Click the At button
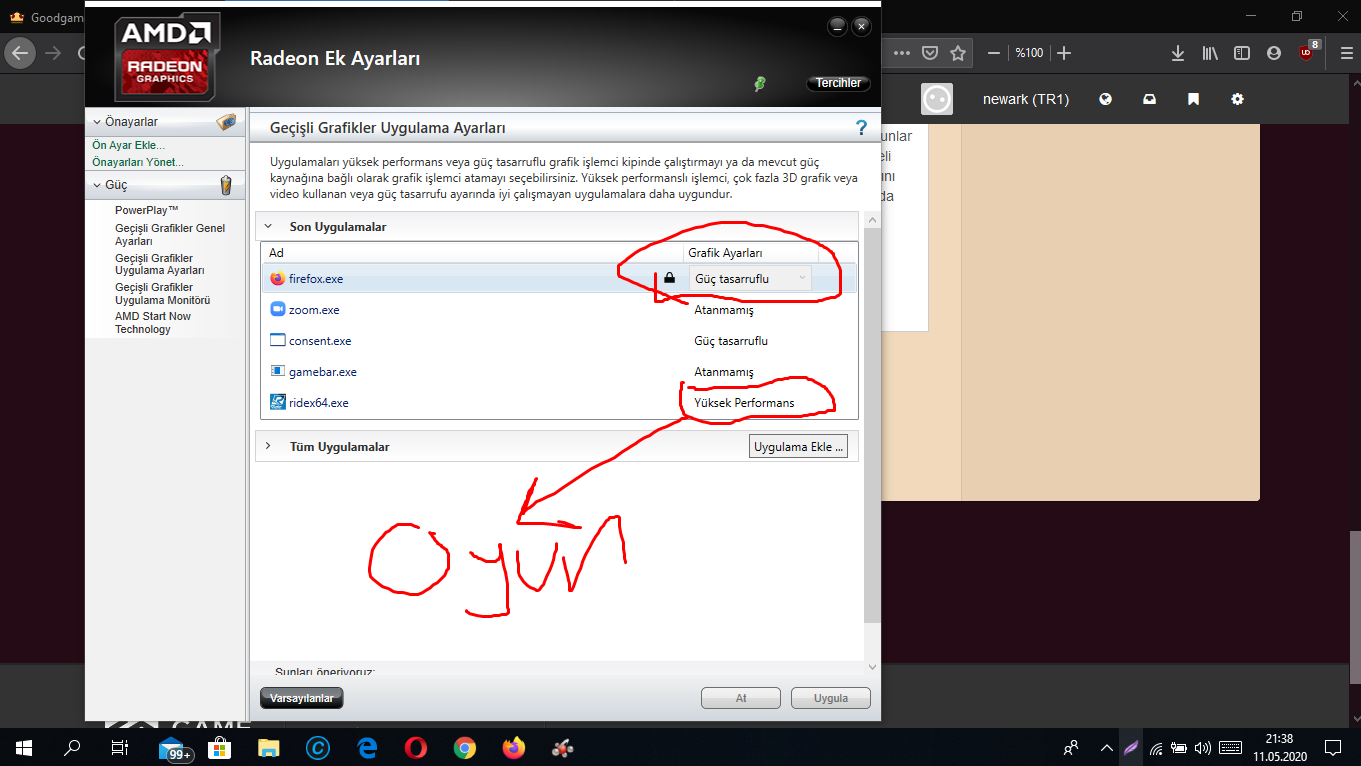This screenshot has width=1361, height=766. [x=741, y=698]
